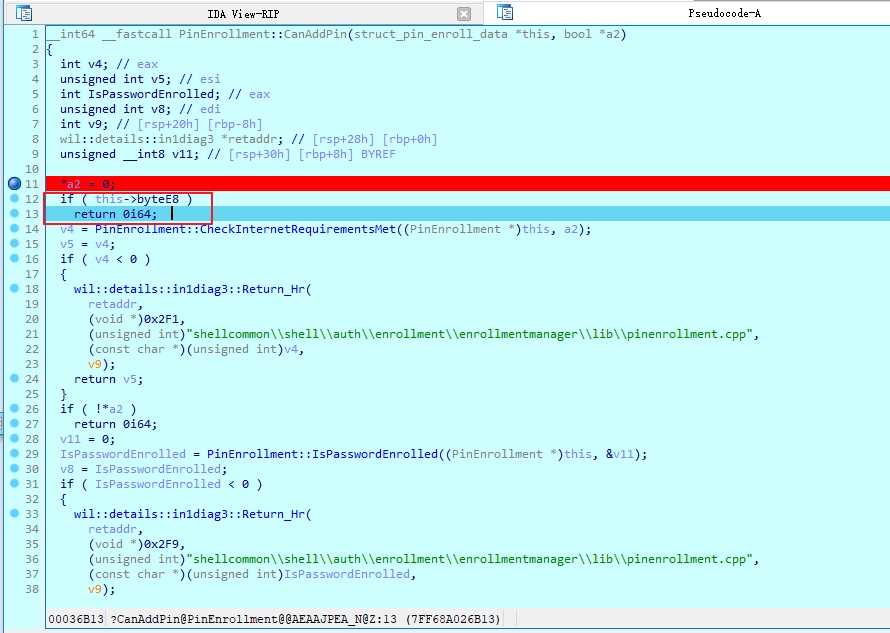Toggle breakpoint dot at line 30

14,468
